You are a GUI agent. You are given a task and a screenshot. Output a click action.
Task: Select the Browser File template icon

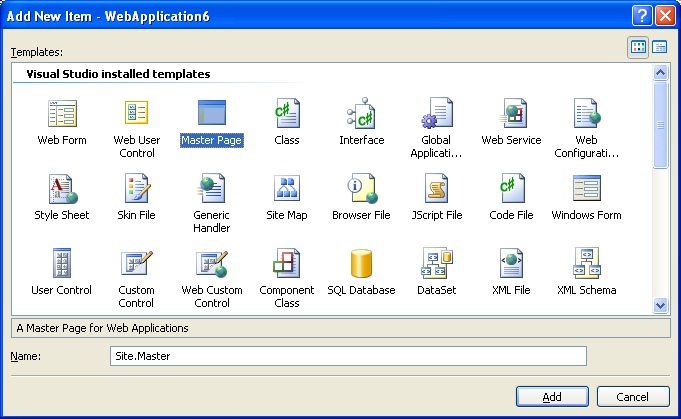(361, 188)
